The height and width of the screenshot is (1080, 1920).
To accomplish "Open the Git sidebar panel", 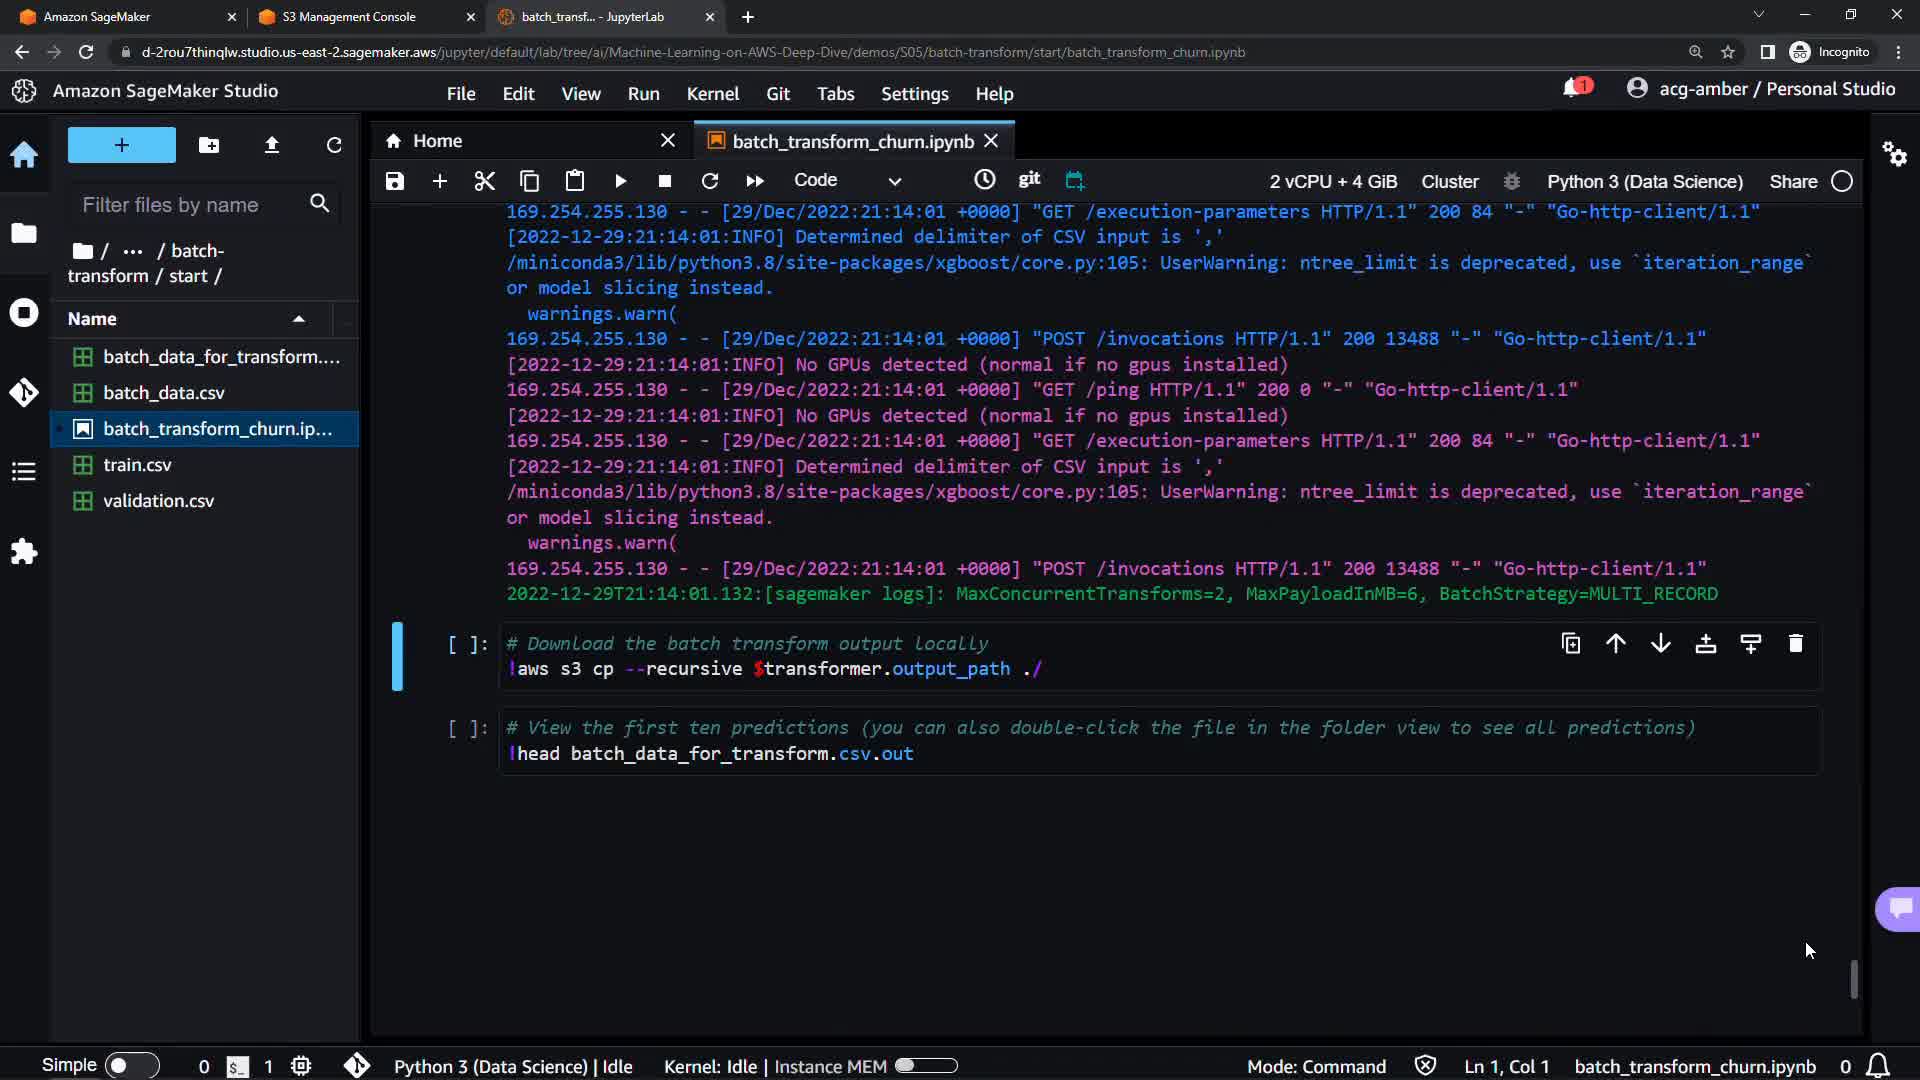I will pos(24,392).
